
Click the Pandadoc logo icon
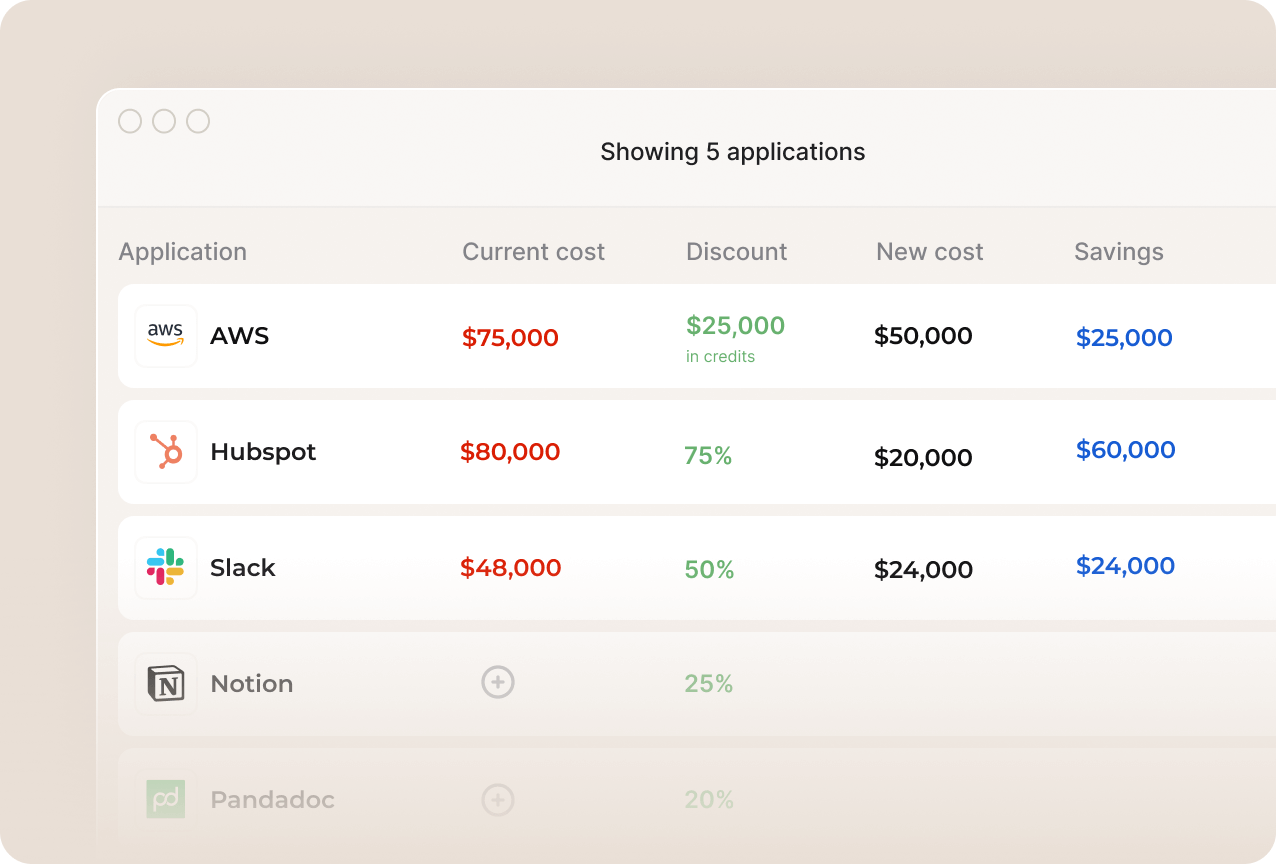pos(166,800)
